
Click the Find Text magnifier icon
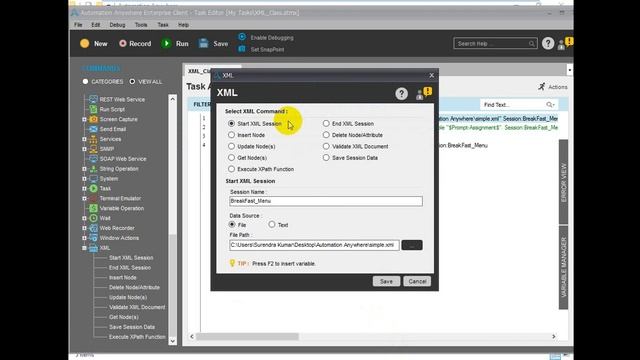click(550, 105)
